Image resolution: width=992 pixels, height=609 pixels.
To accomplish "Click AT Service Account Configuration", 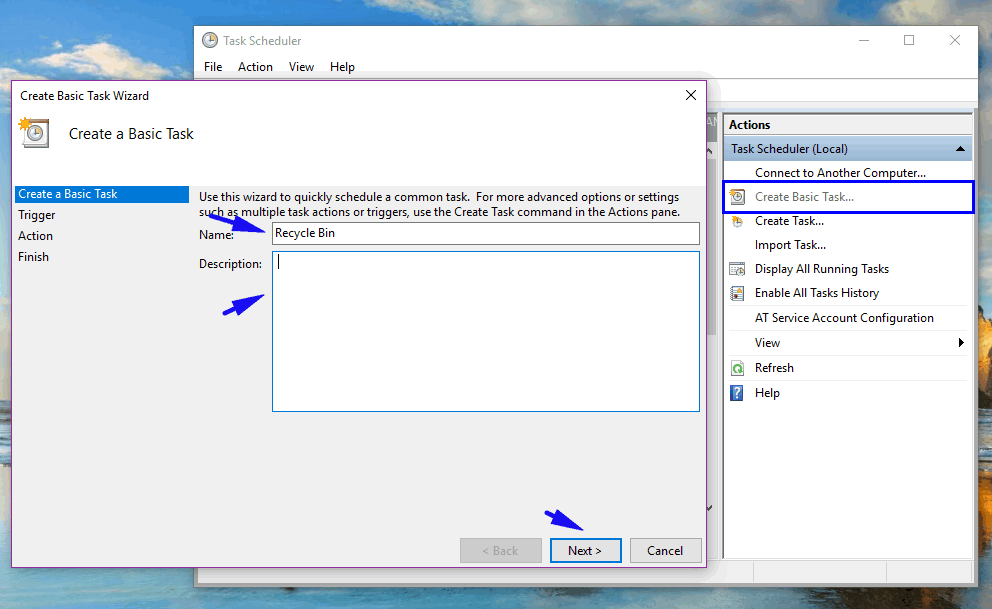I will (844, 318).
